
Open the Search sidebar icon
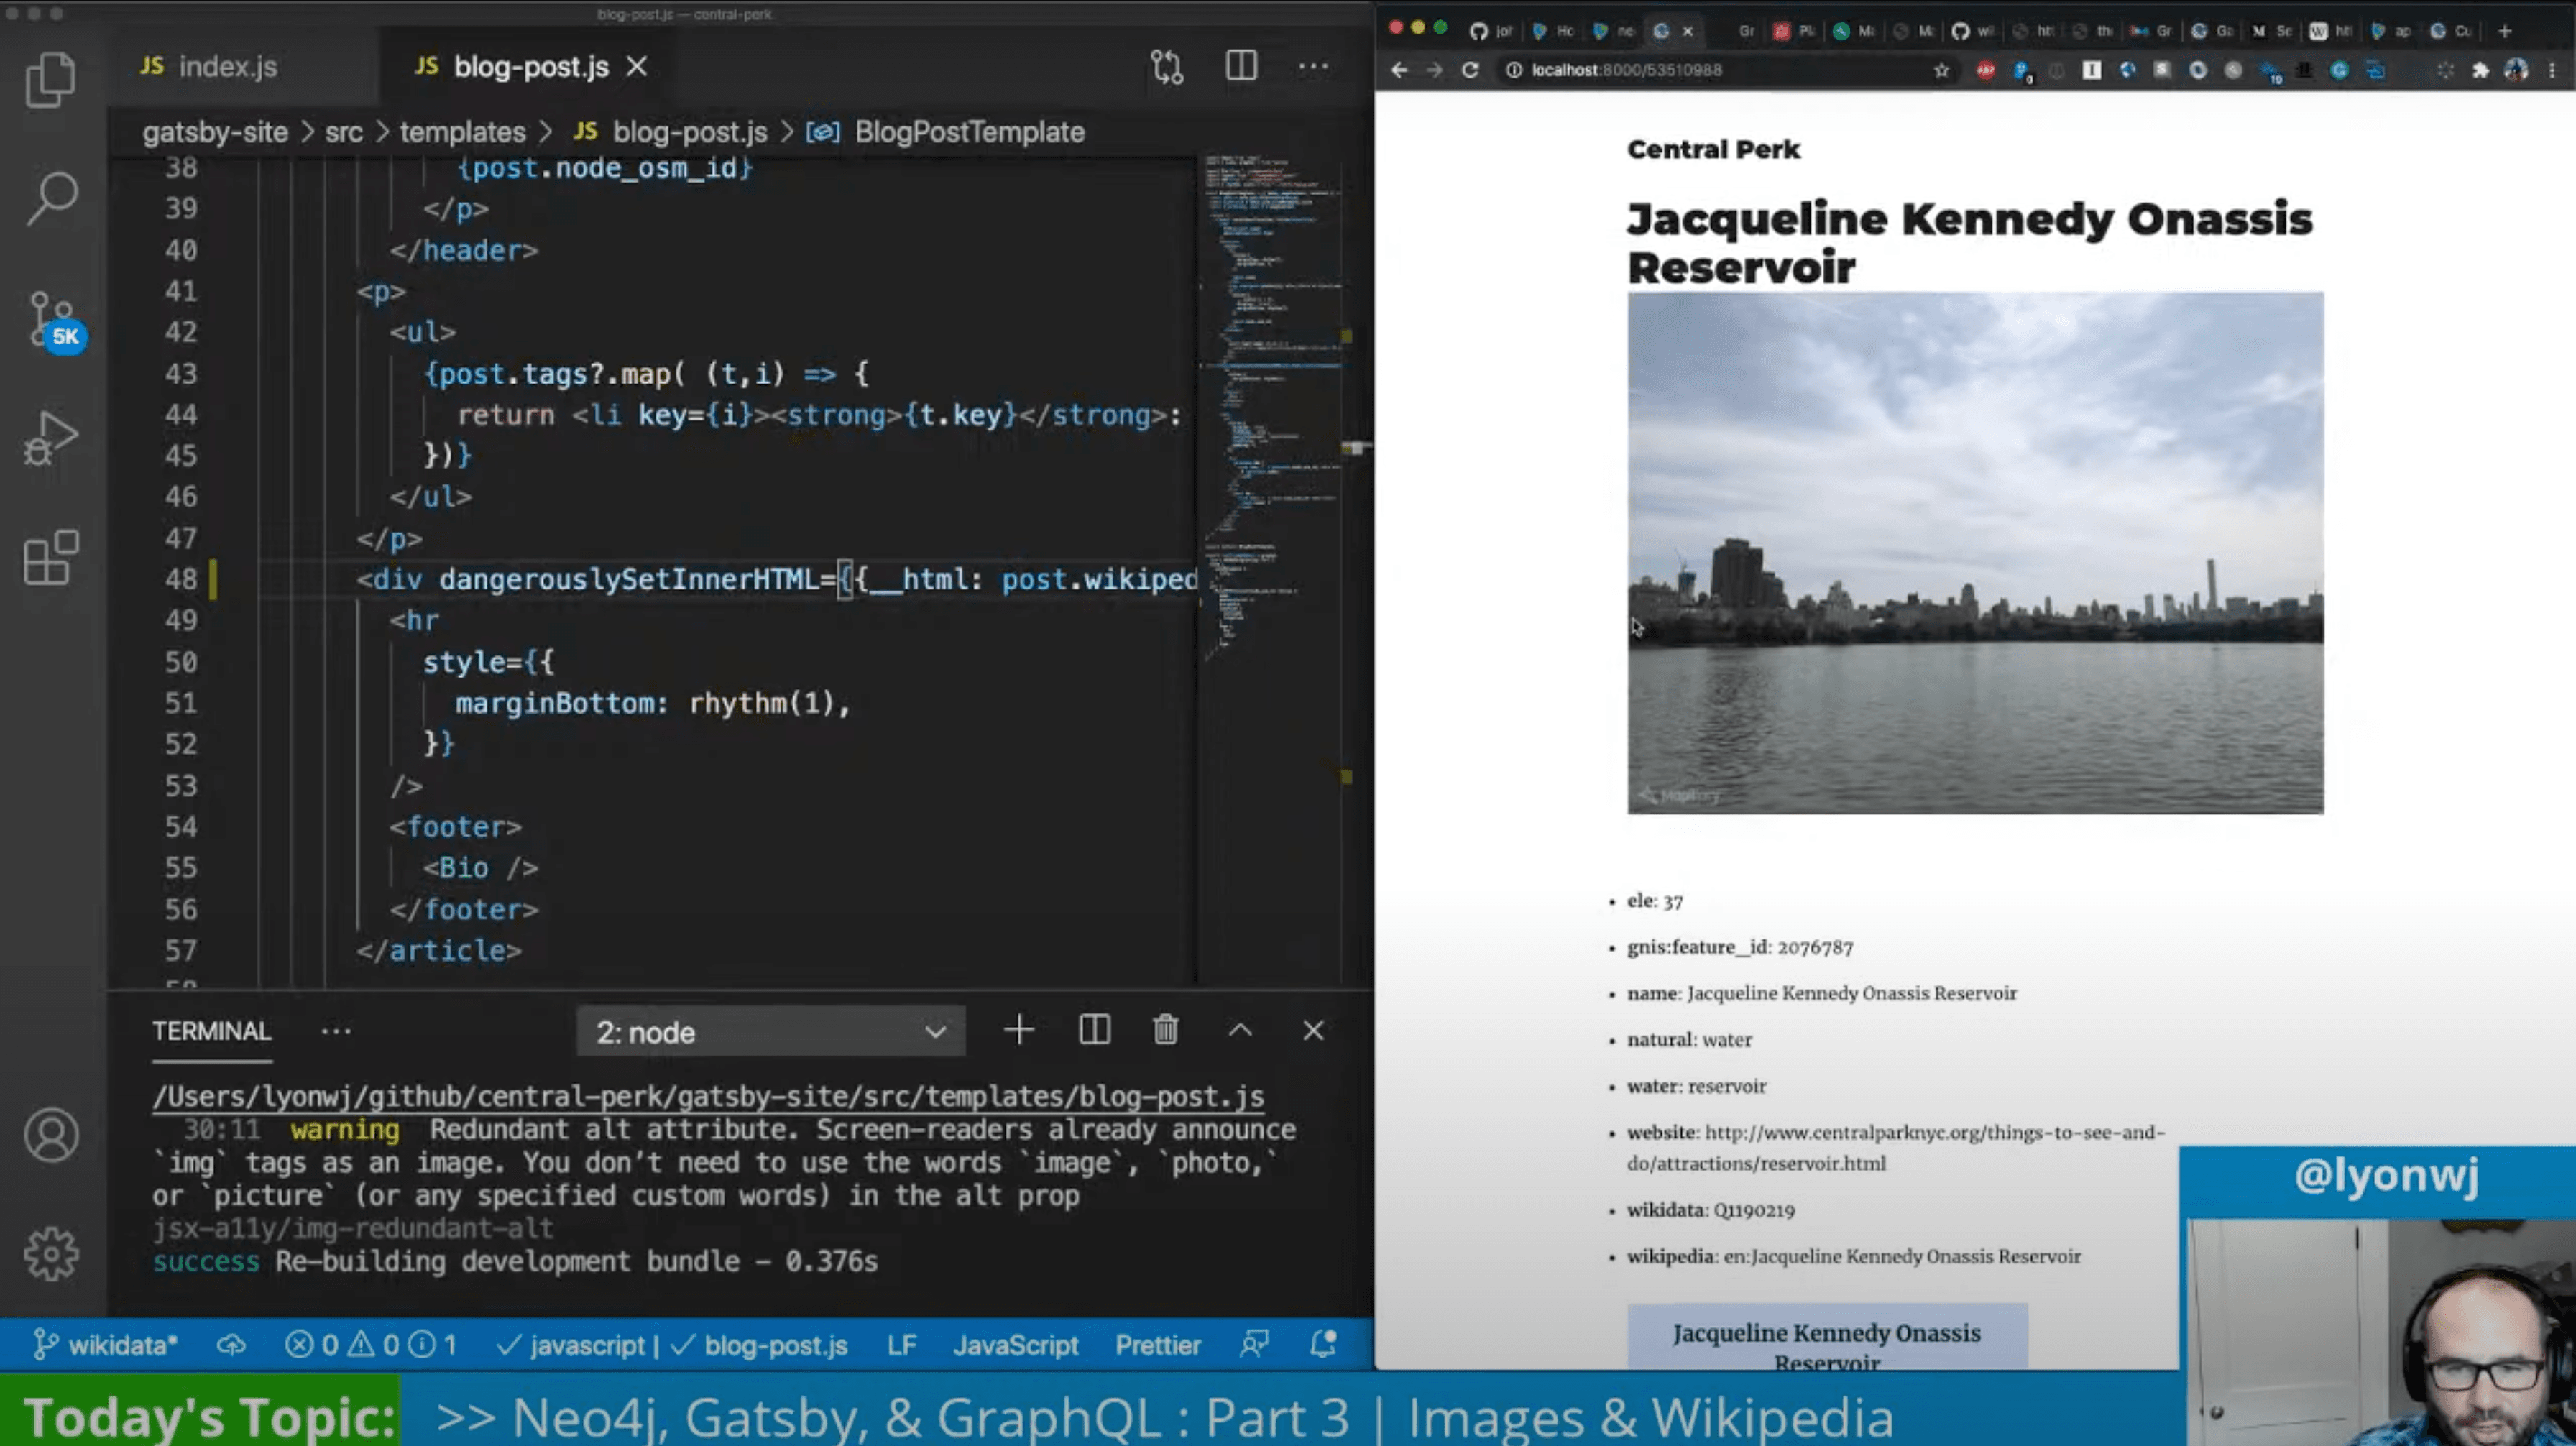52,198
